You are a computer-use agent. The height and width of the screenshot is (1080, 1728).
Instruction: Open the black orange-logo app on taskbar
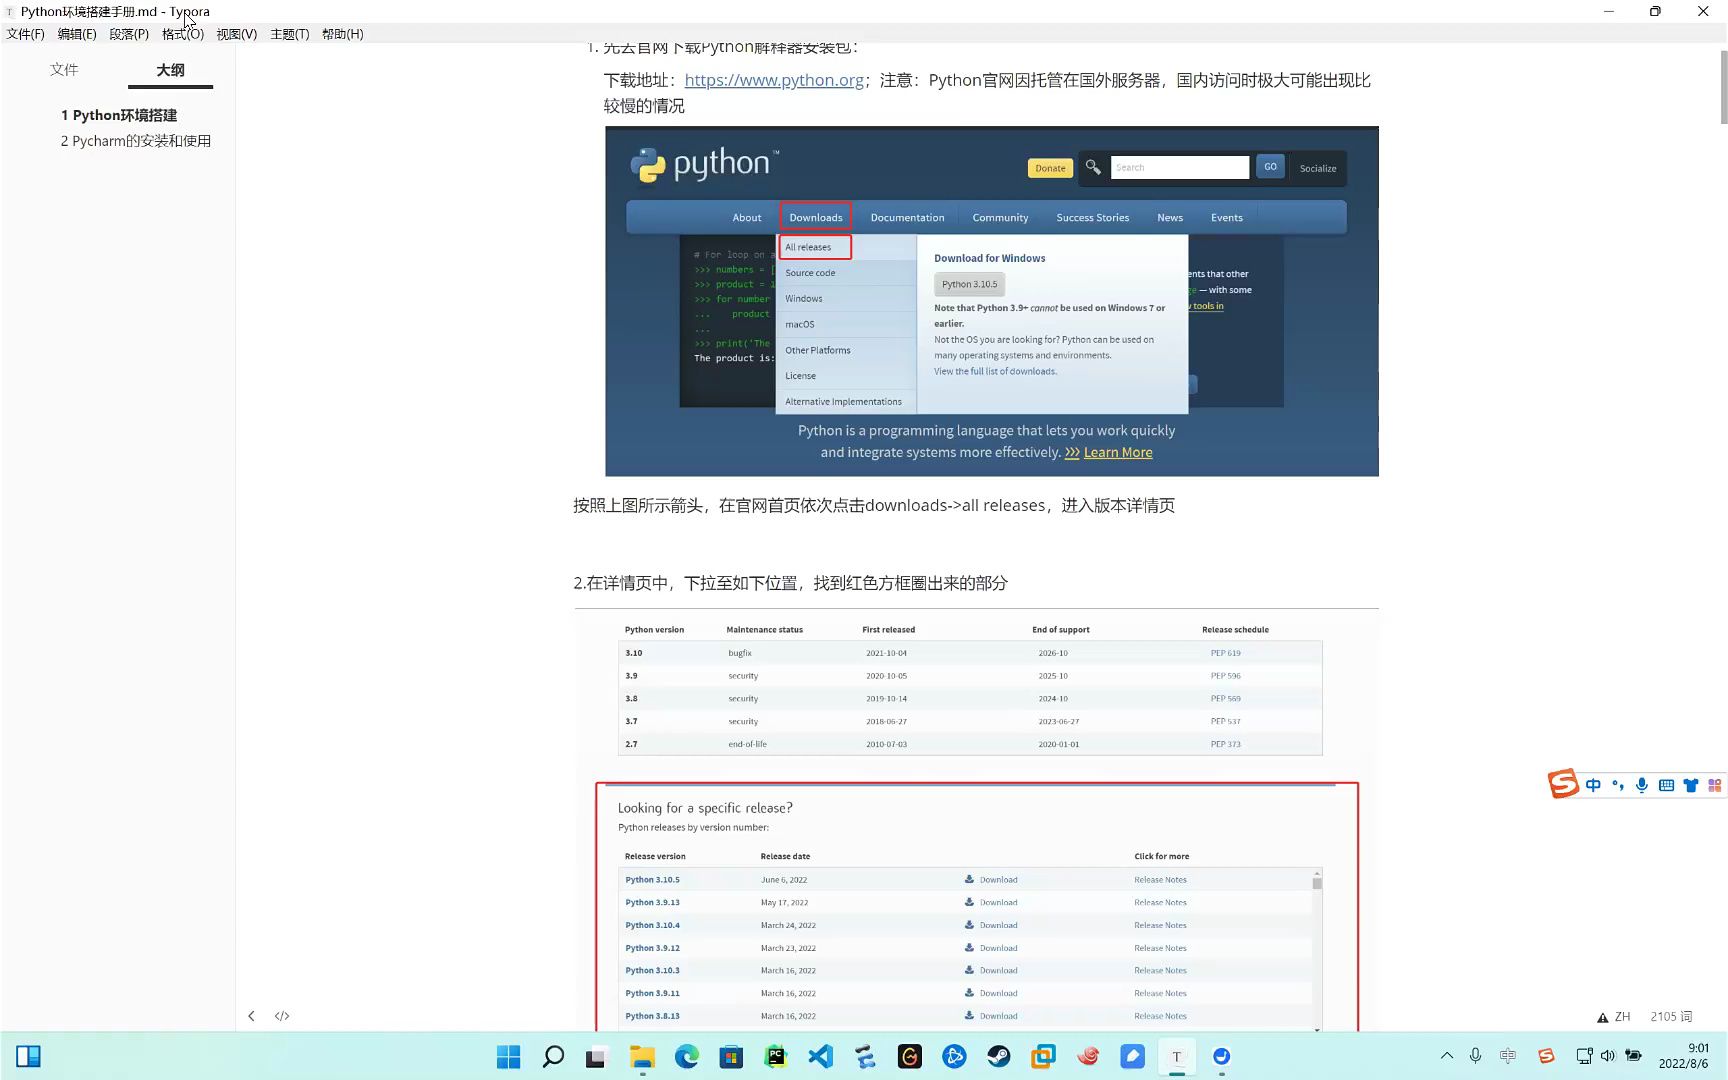(x=910, y=1056)
